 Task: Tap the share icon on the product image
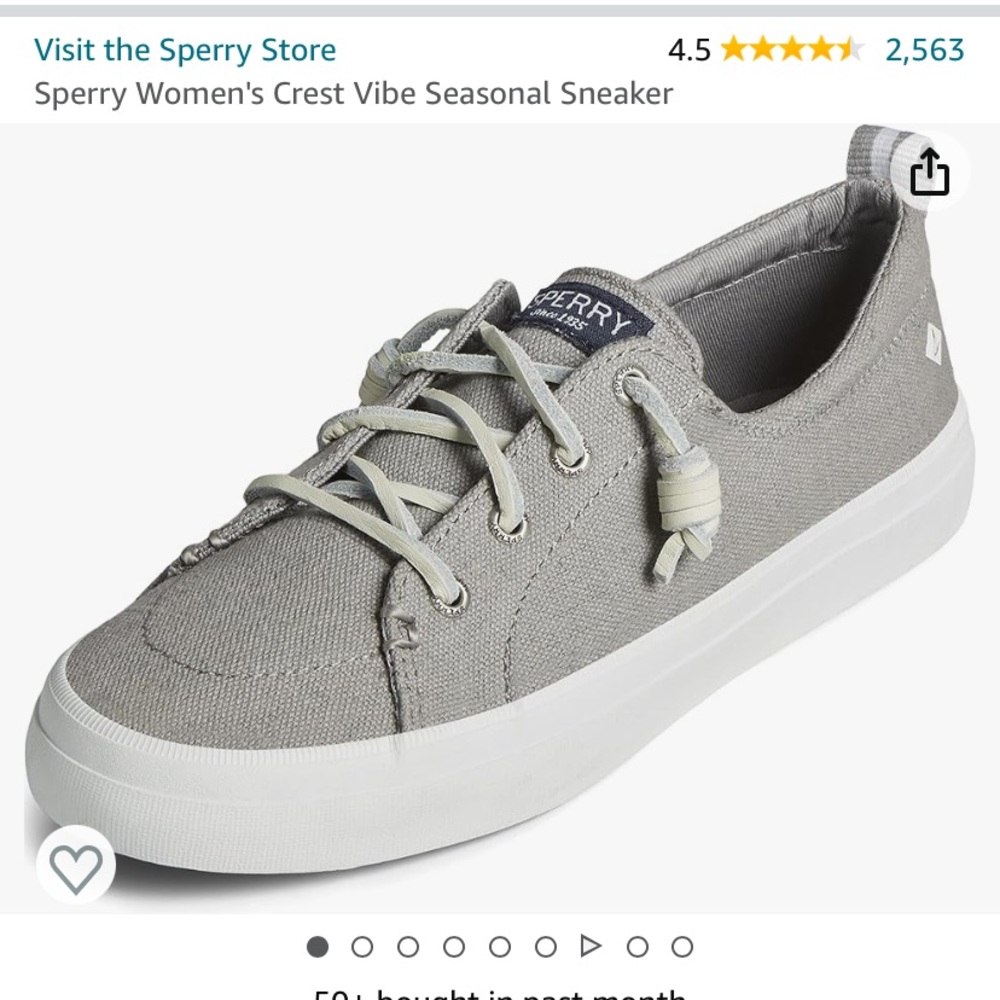930,172
